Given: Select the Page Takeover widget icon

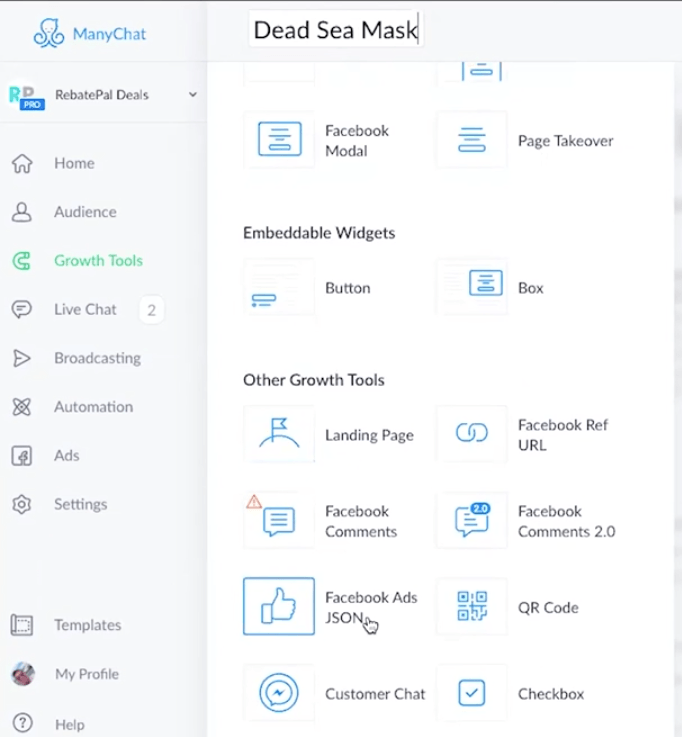Looking at the screenshot, I should [471, 140].
